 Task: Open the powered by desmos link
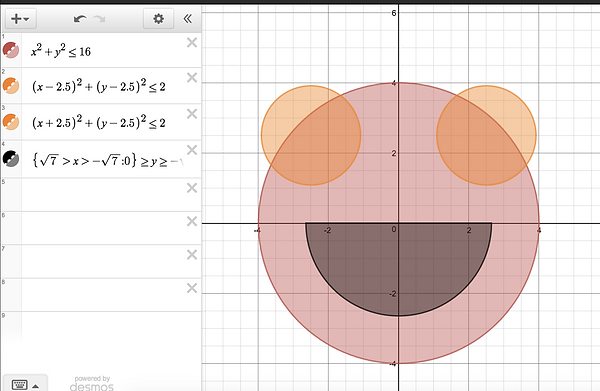click(92, 383)
